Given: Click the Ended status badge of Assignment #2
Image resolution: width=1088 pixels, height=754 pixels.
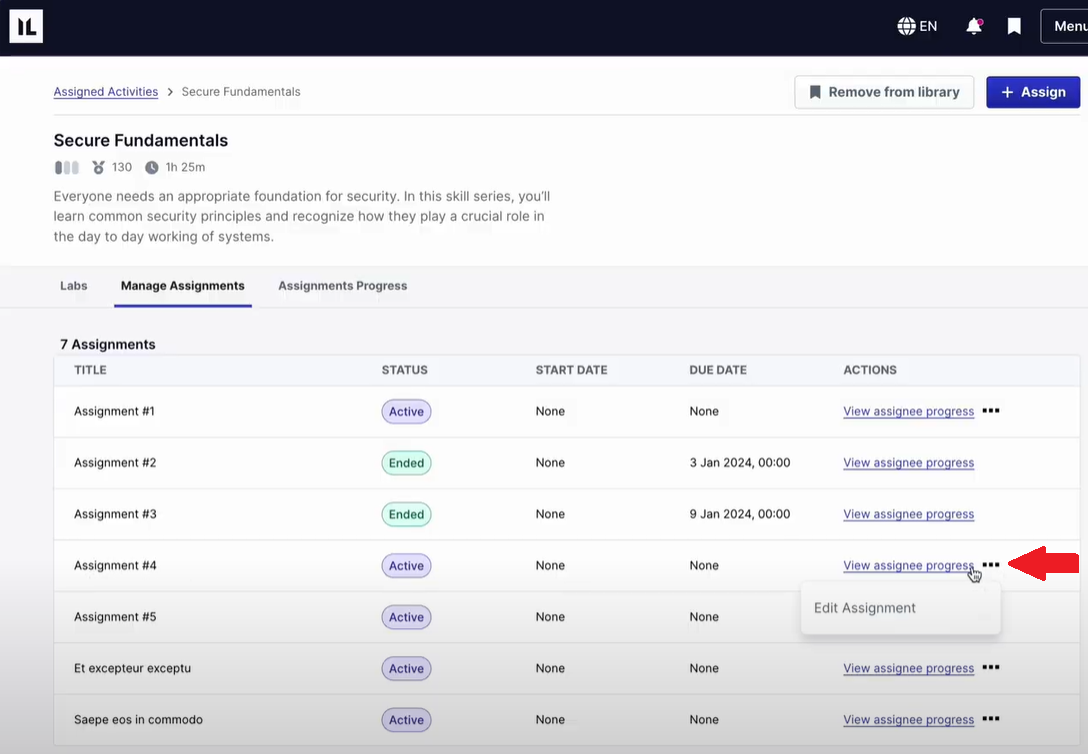Looking at the screenshot, I should coord(406,463).
